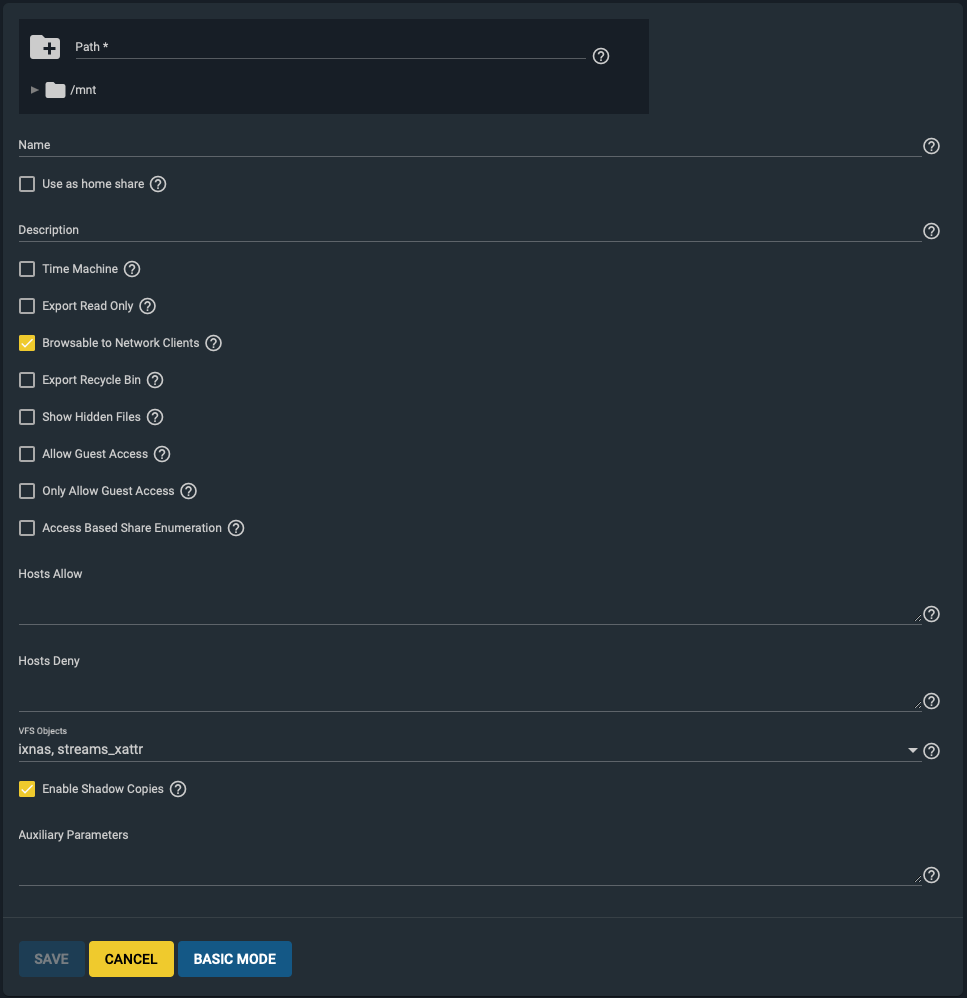
Task: Click into the Description input field
Action: (x=470, y=230)
